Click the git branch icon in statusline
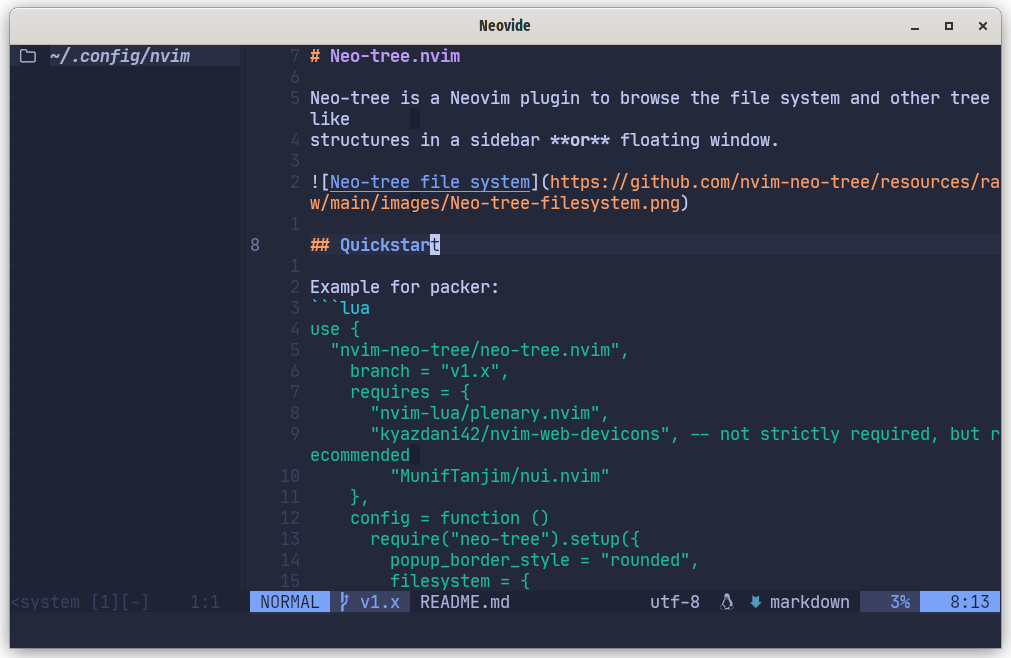 (342, 602)
